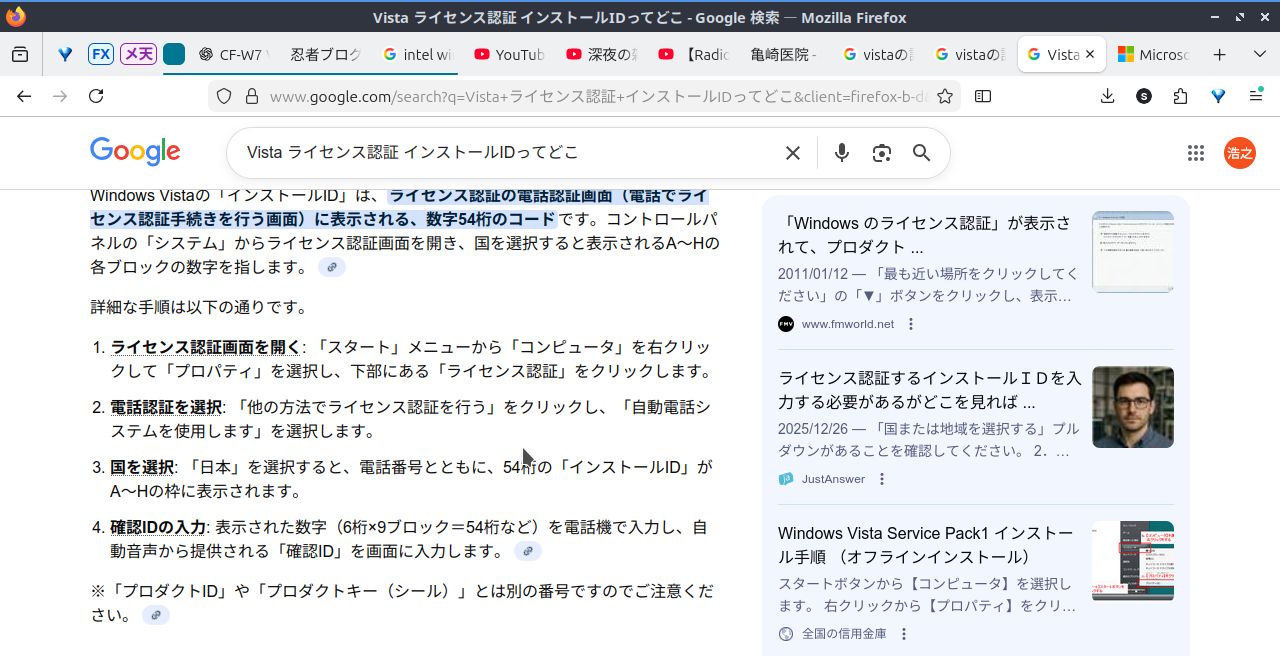
Task: Open the Firefox View button
Action: 20,55
